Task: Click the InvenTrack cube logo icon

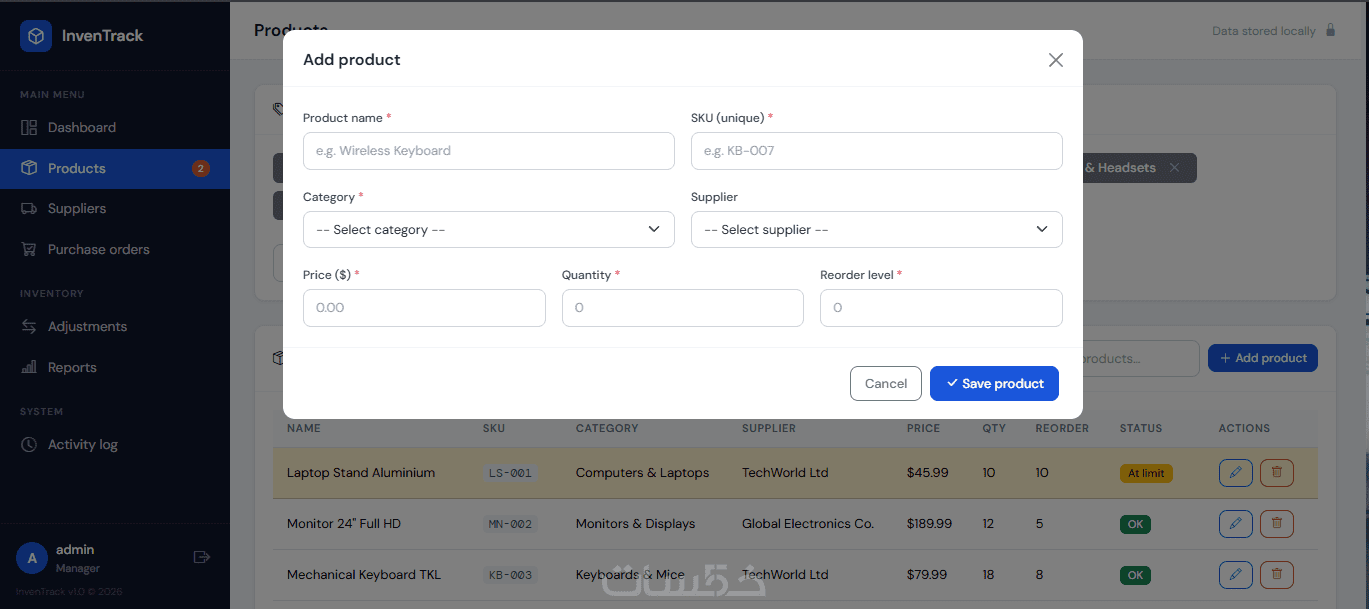Action: [36, 36]
